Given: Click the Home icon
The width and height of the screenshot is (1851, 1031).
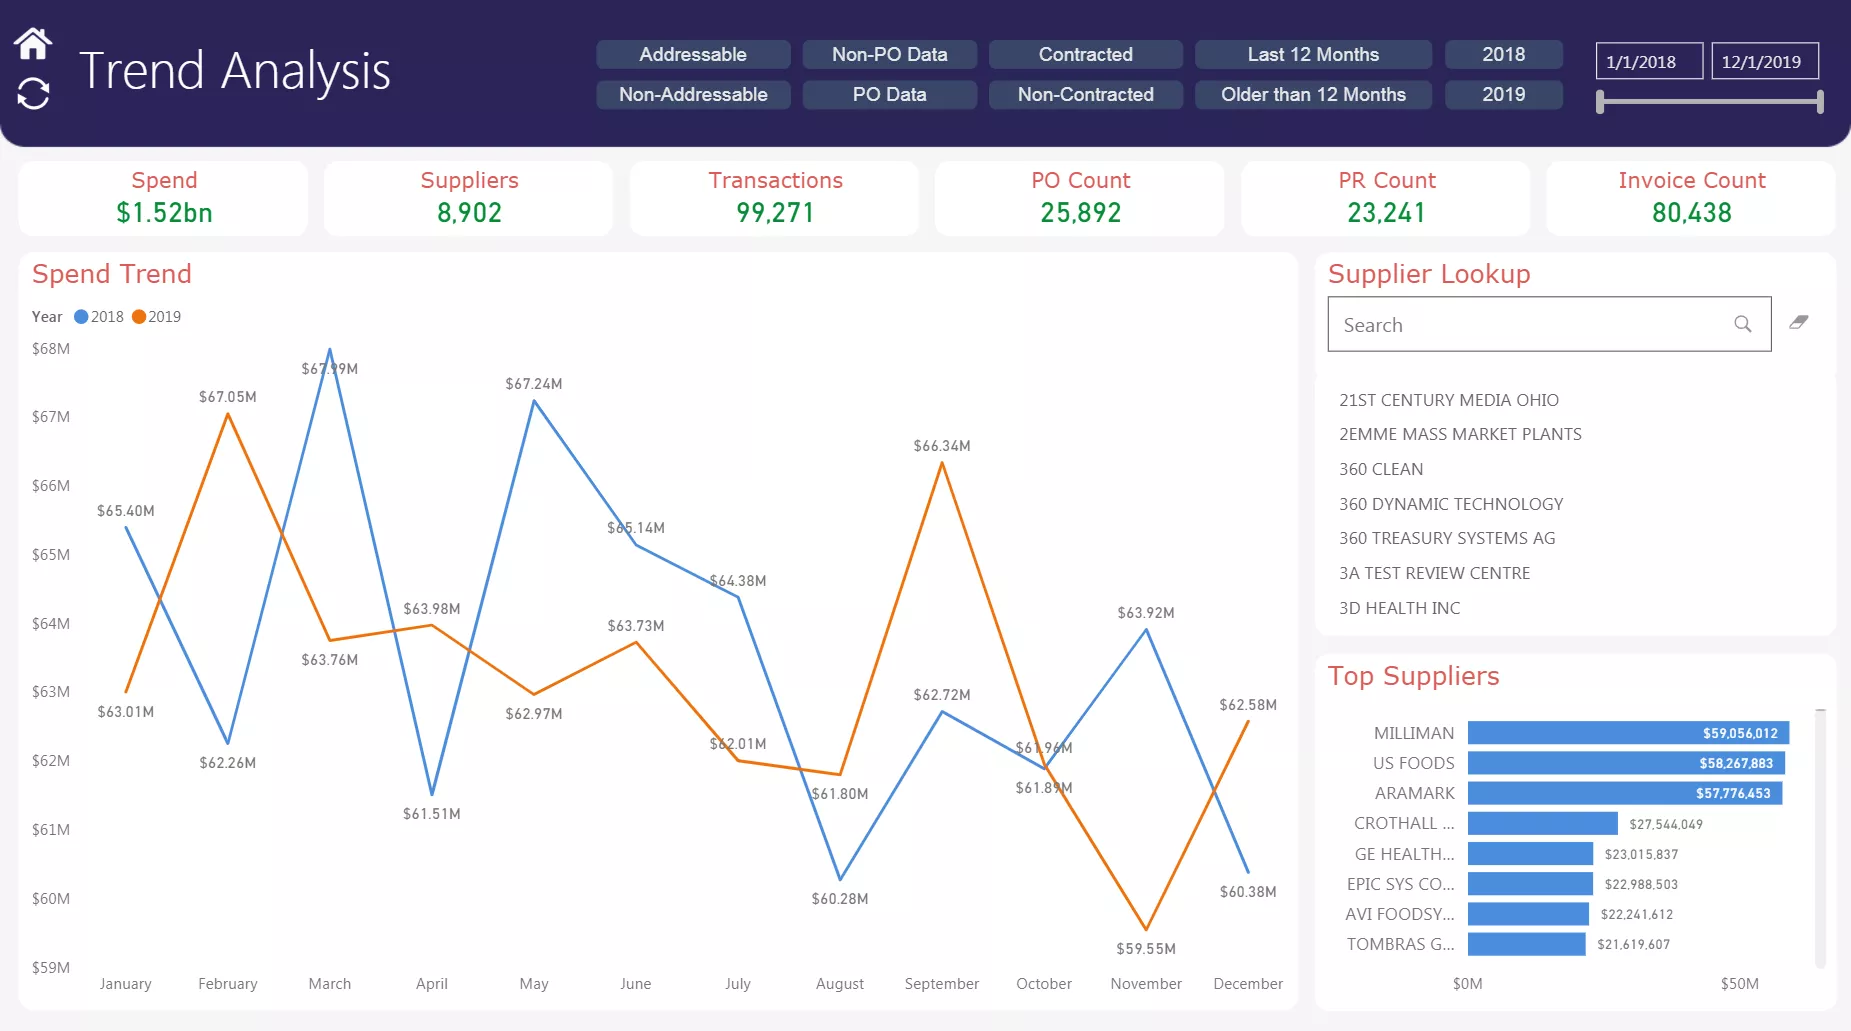Looking at the screenshot, I should (x=33, y=42).
